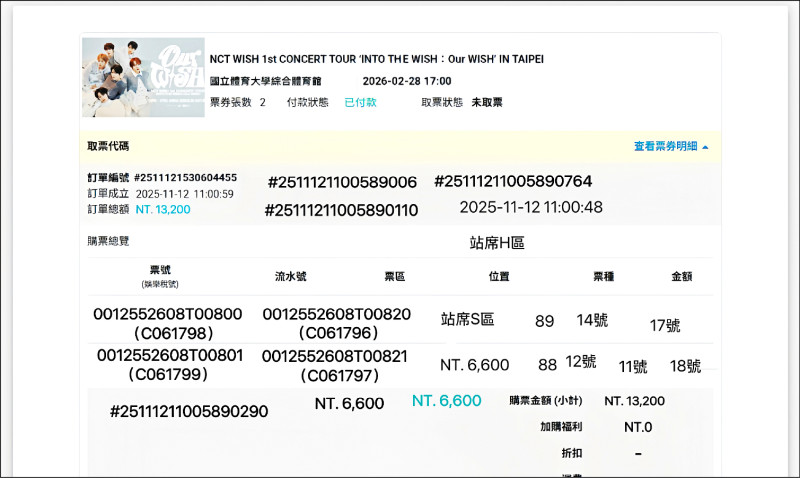Click code #25111211005890764
800x478 pixels.
click(513, 181)
